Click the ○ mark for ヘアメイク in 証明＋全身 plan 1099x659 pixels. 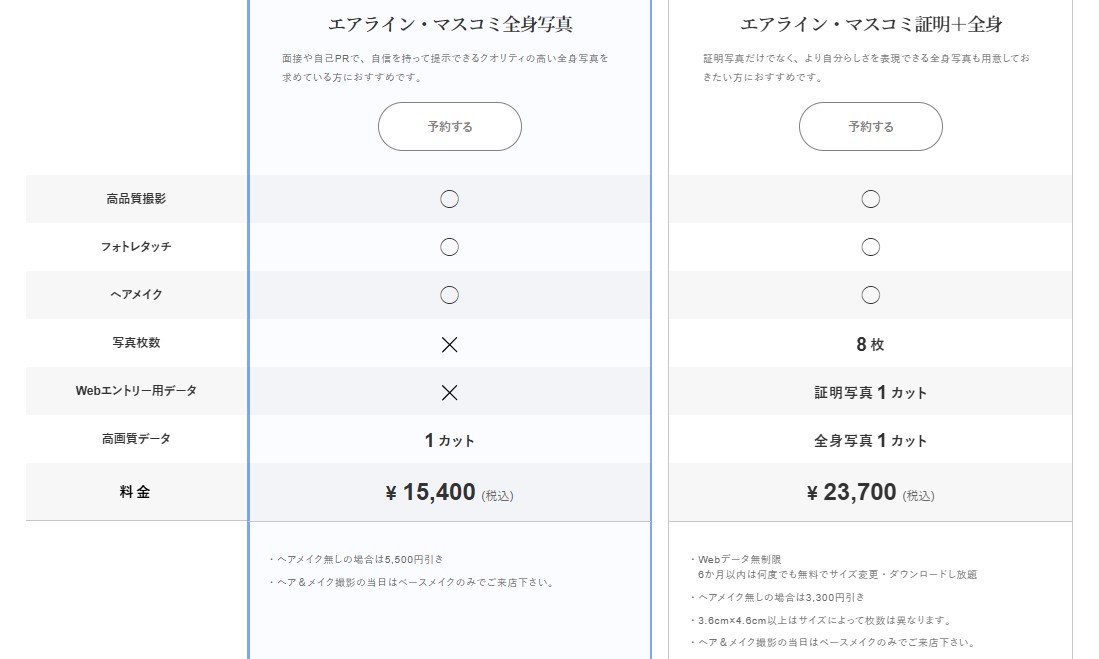click(x=870, y=294)
